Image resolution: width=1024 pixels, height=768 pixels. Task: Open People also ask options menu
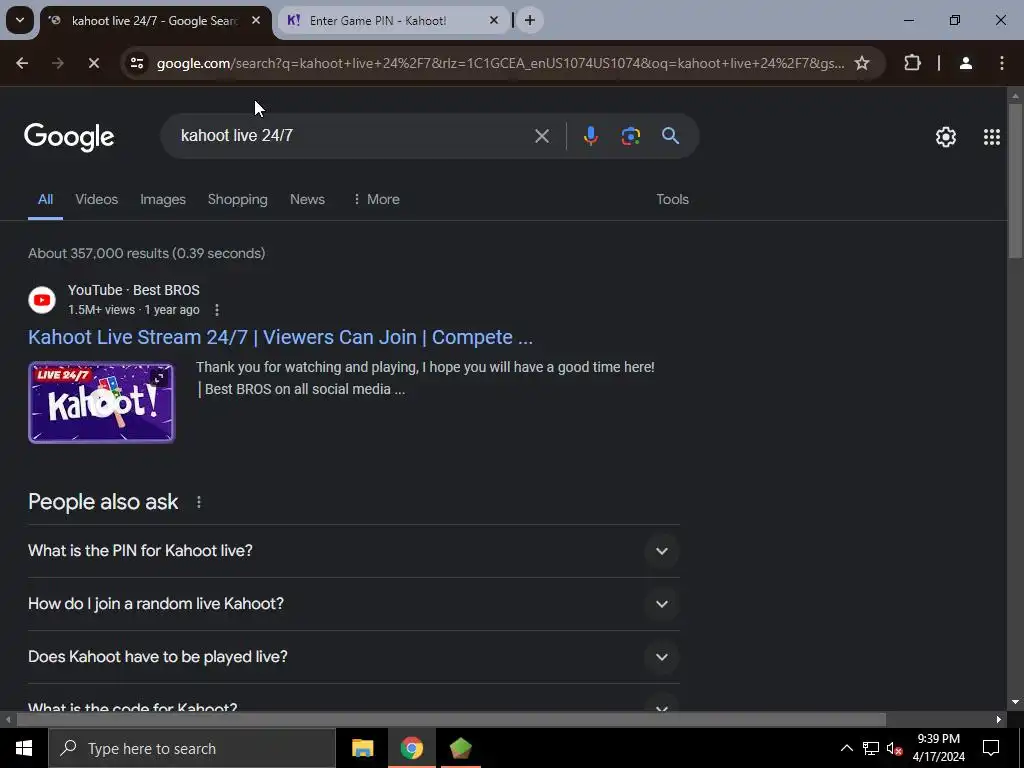coord(199,502)
